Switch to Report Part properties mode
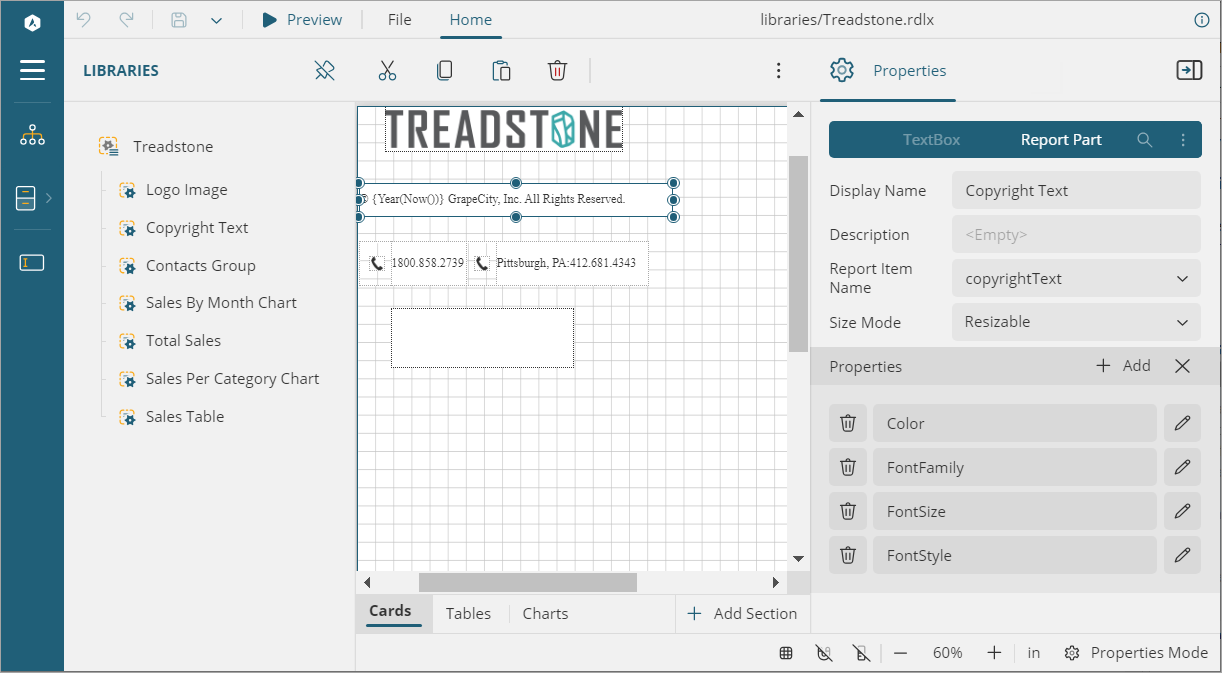The height and width of the screenshot is (673, 1222). 1061,140
